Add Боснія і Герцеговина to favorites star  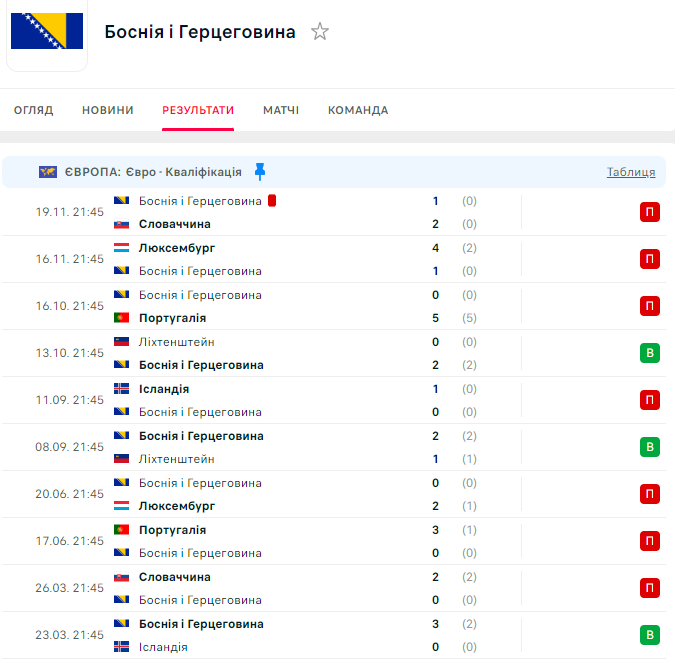pyautogui.click(x=320, y=32)
